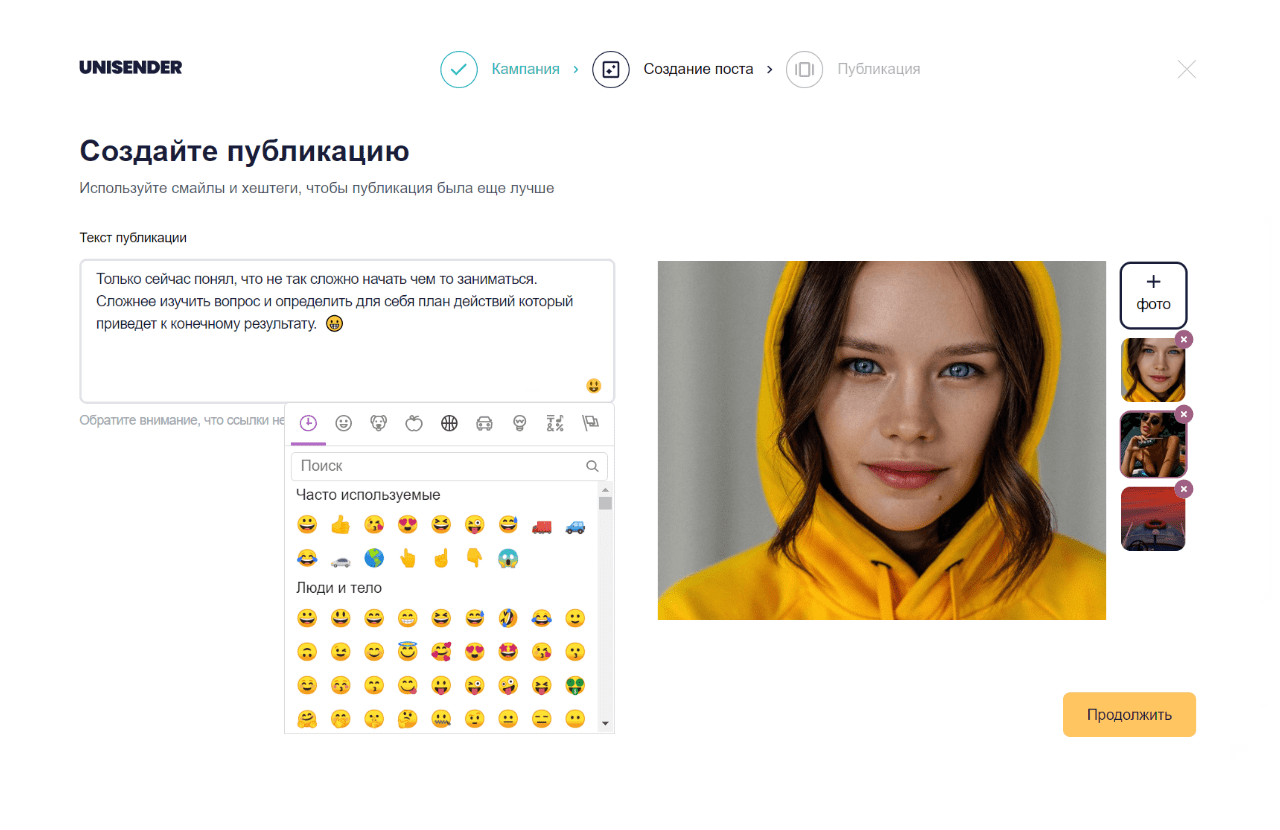
Task: Go back to the Кампания step
Action: [x=525, y=69]
